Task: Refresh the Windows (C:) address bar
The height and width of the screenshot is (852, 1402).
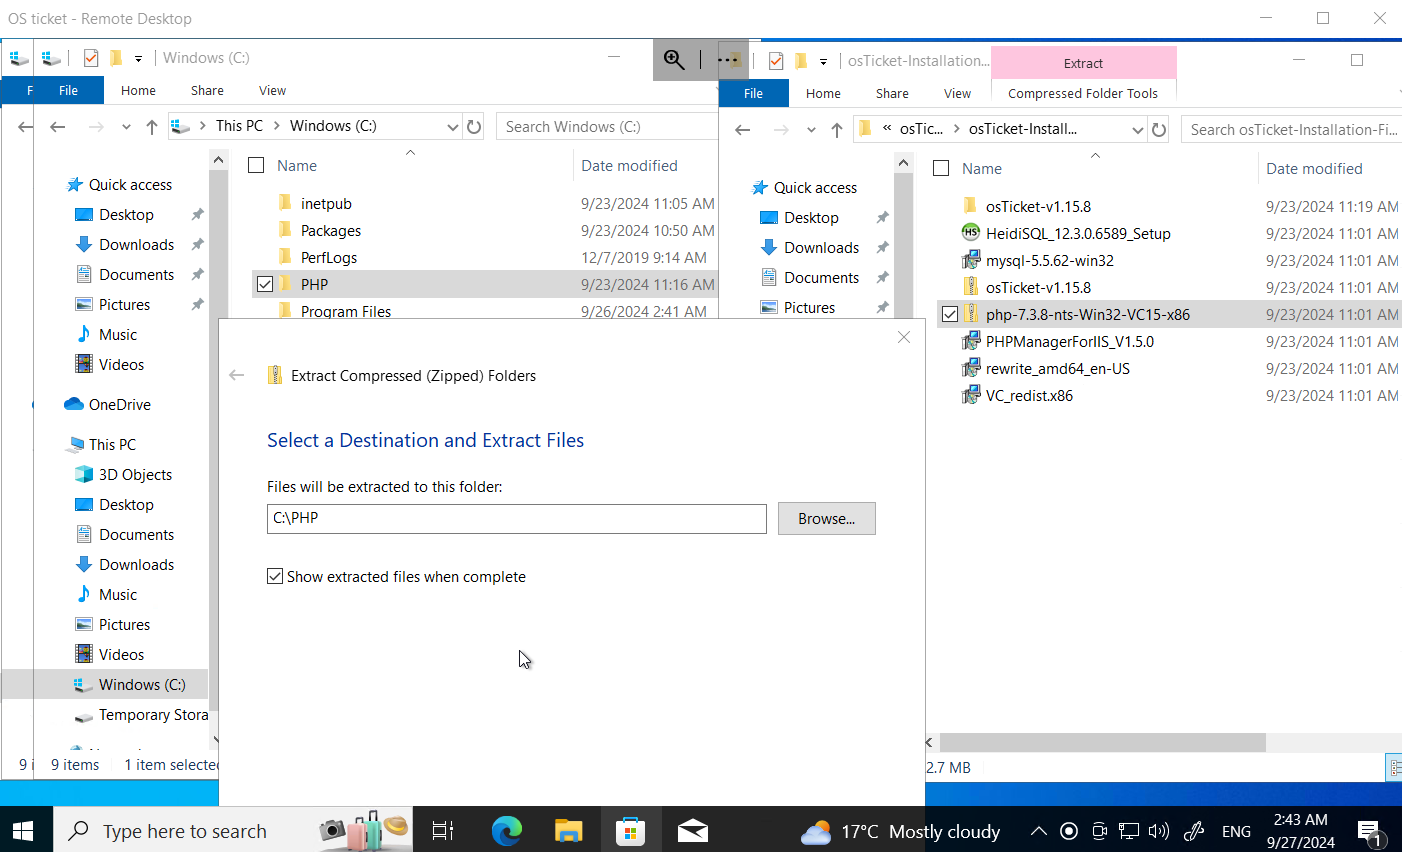Action: tap(474, 127)
